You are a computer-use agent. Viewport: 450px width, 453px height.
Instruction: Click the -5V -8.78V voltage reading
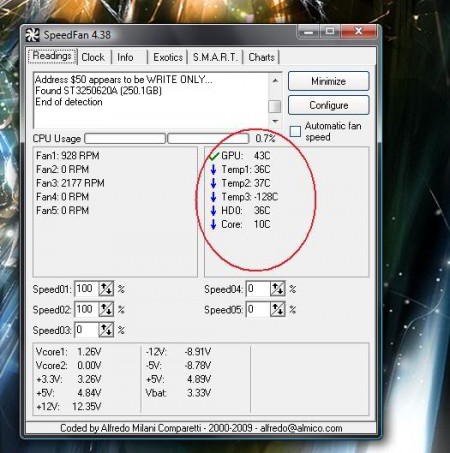coord(178,365)
